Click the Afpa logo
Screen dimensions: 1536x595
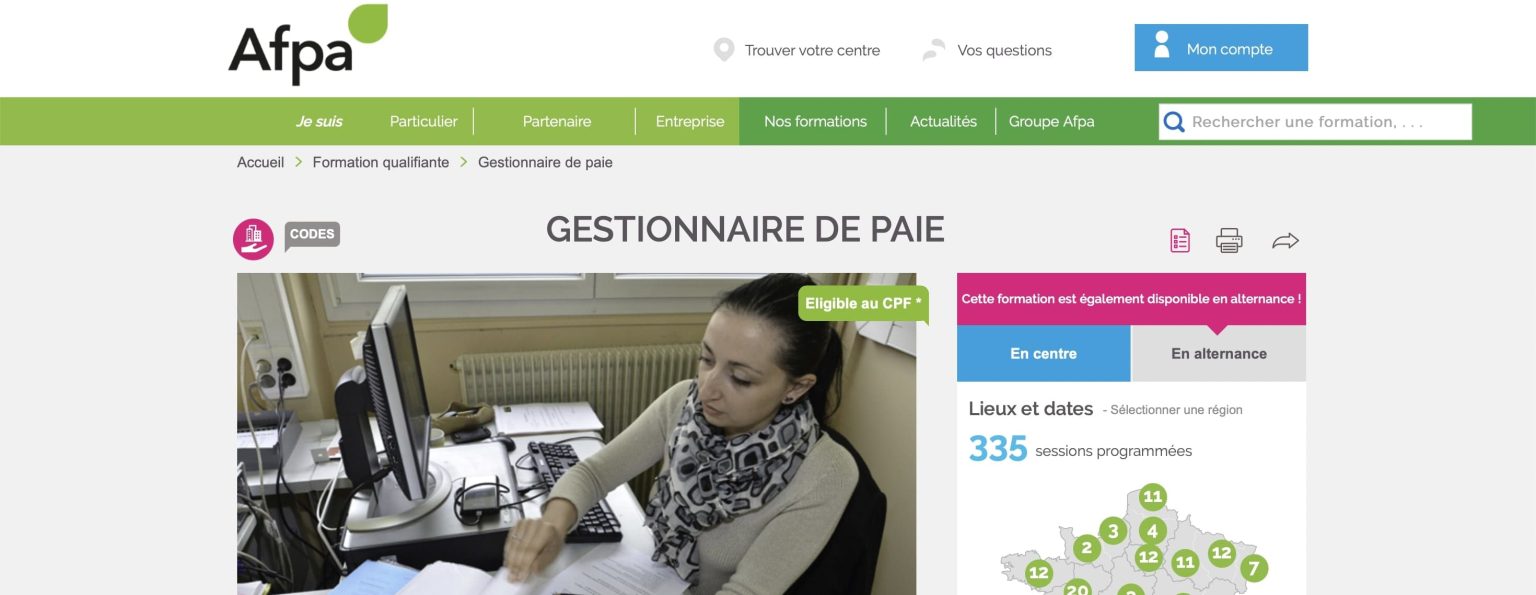(308, 44)
